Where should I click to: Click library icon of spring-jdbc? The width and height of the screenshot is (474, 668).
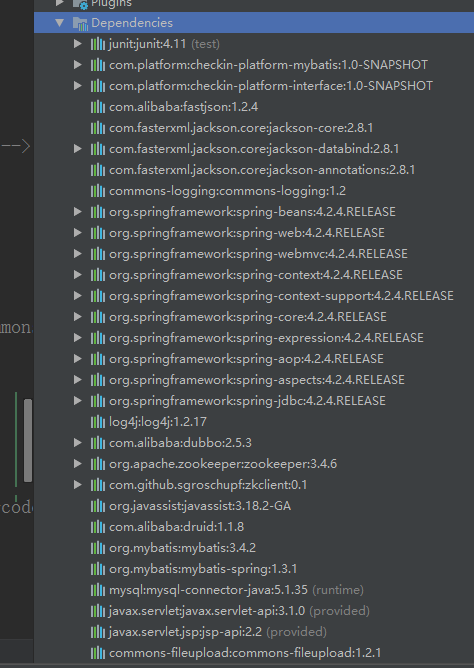[x=98, y=400]
